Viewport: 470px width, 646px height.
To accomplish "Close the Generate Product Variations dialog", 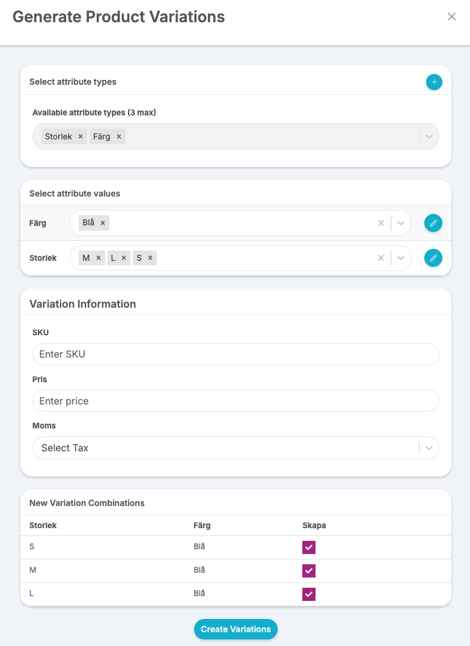I will 451,16.
